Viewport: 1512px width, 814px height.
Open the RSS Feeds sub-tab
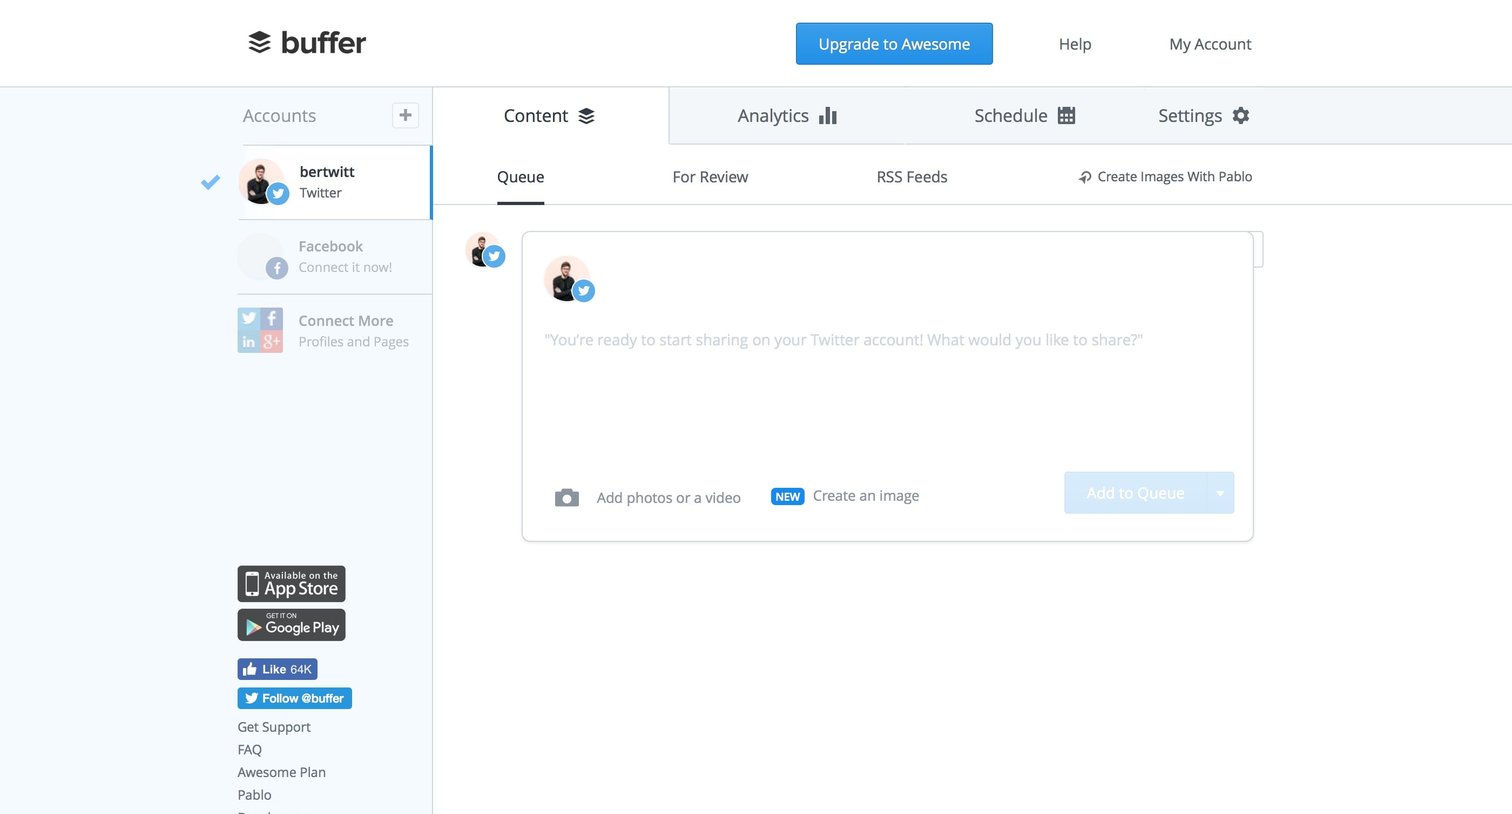(912, 177)
